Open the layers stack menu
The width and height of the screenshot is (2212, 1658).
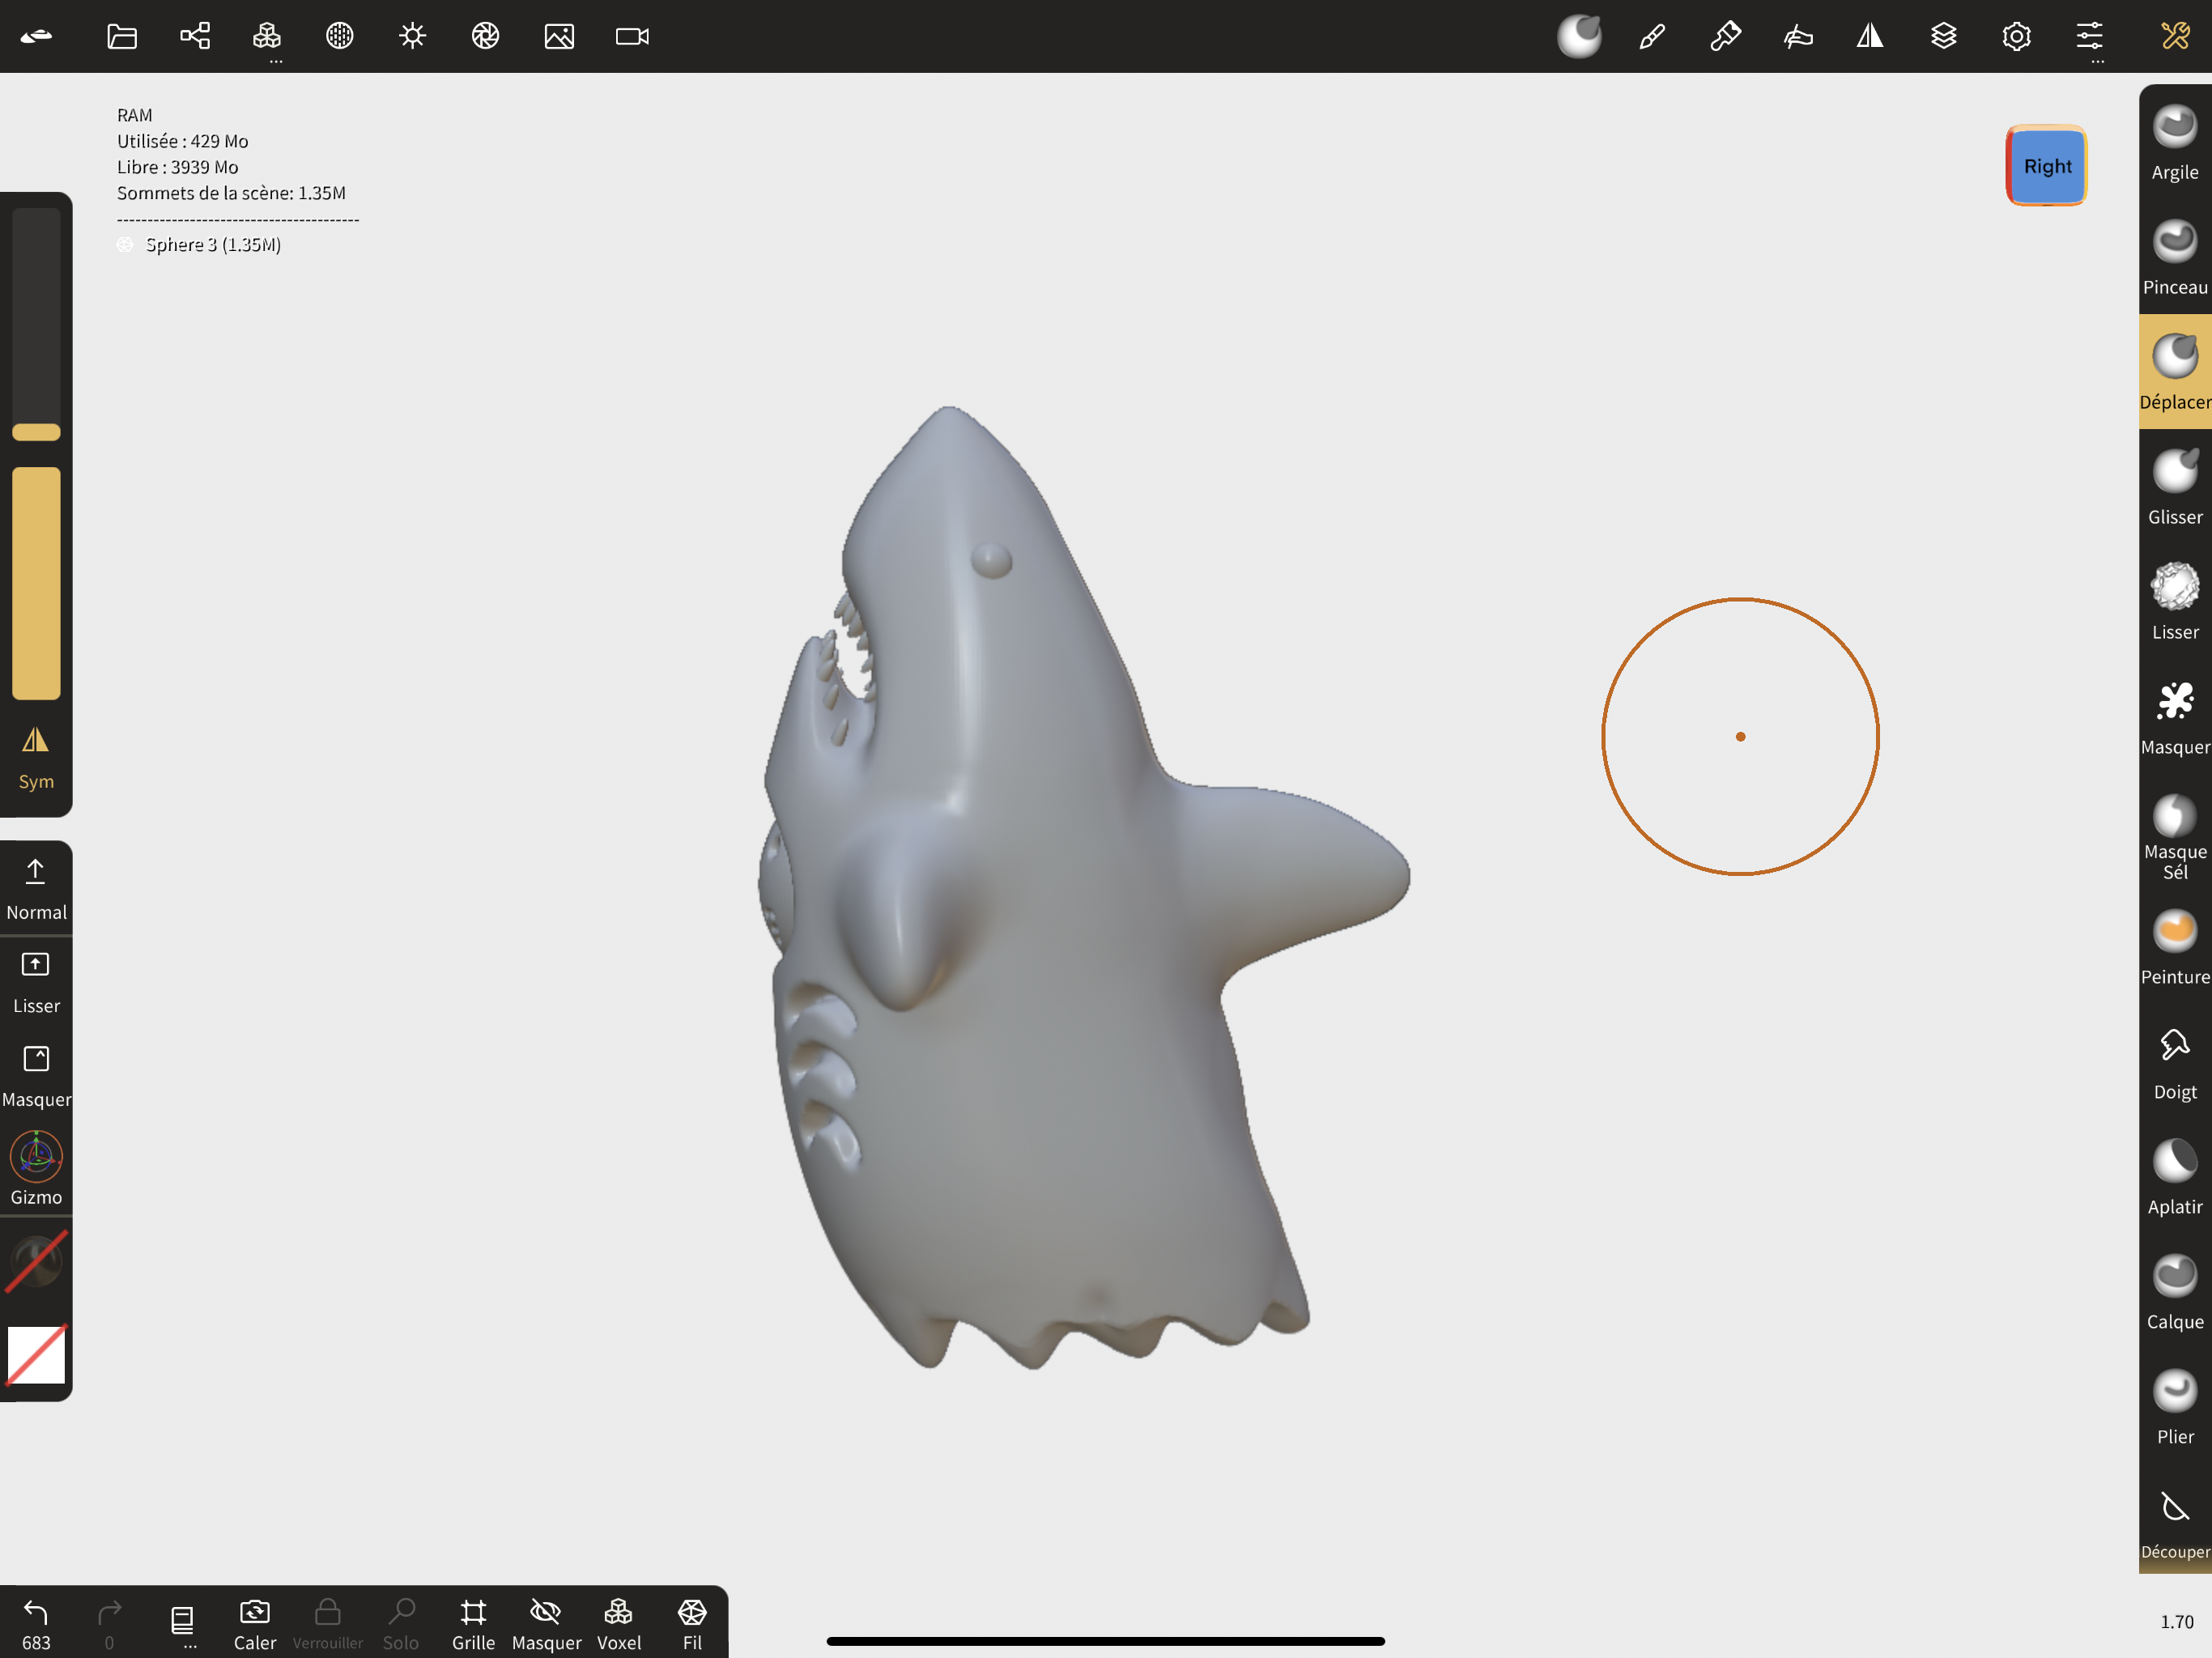(x=1943, y=36)
